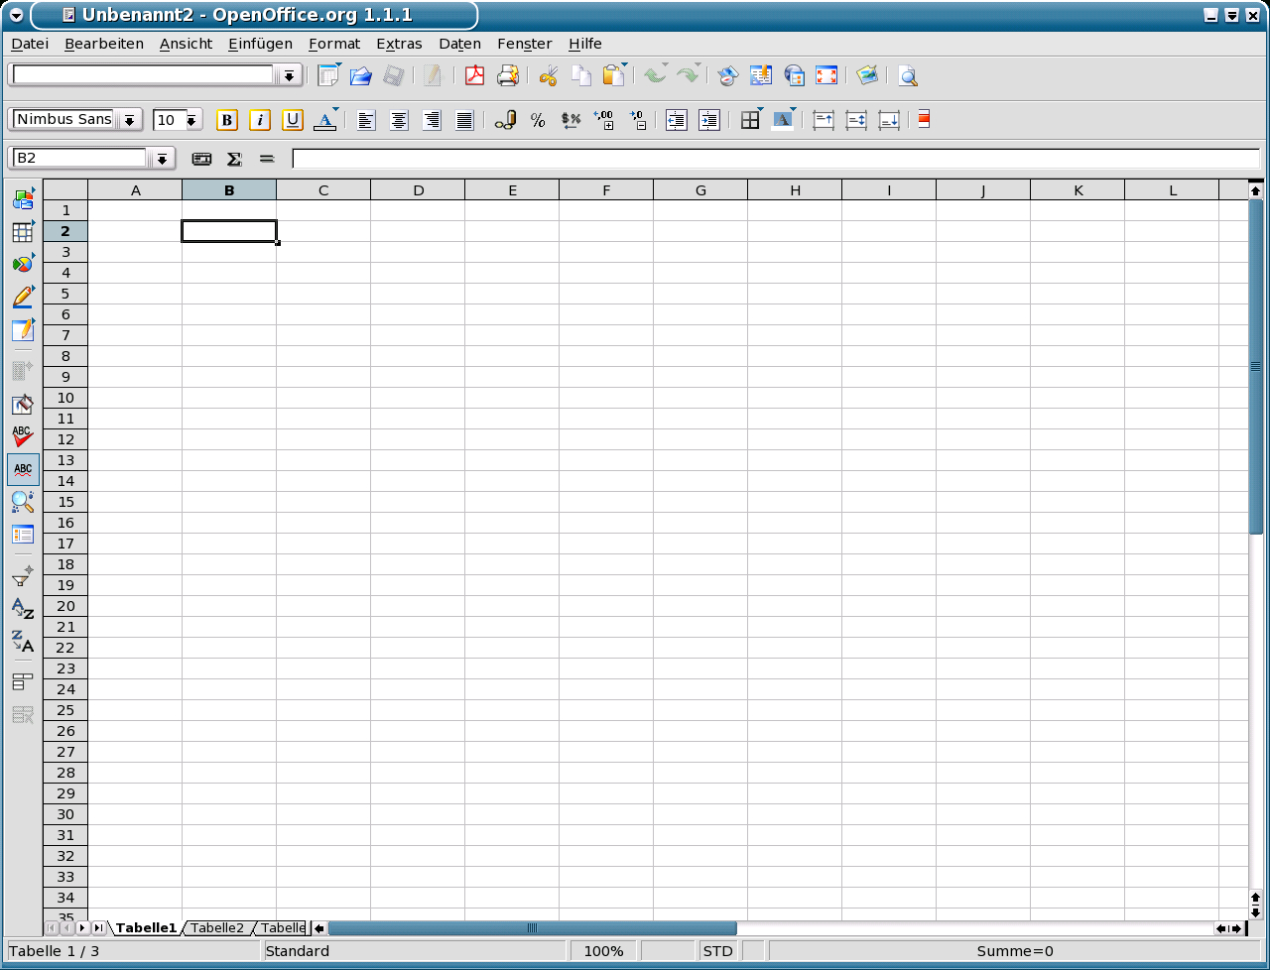
Task: Expand the Name Box dropdown
Action: 162,157
